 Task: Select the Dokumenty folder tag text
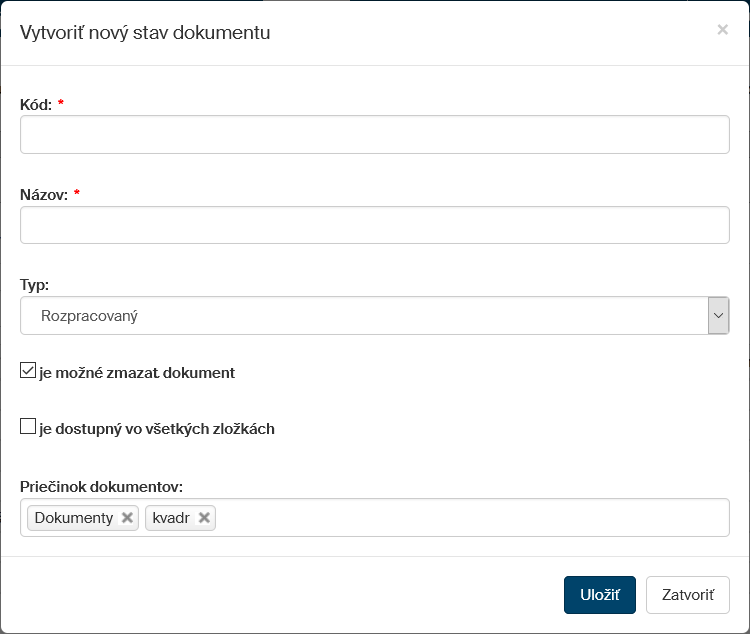(74, 518)
